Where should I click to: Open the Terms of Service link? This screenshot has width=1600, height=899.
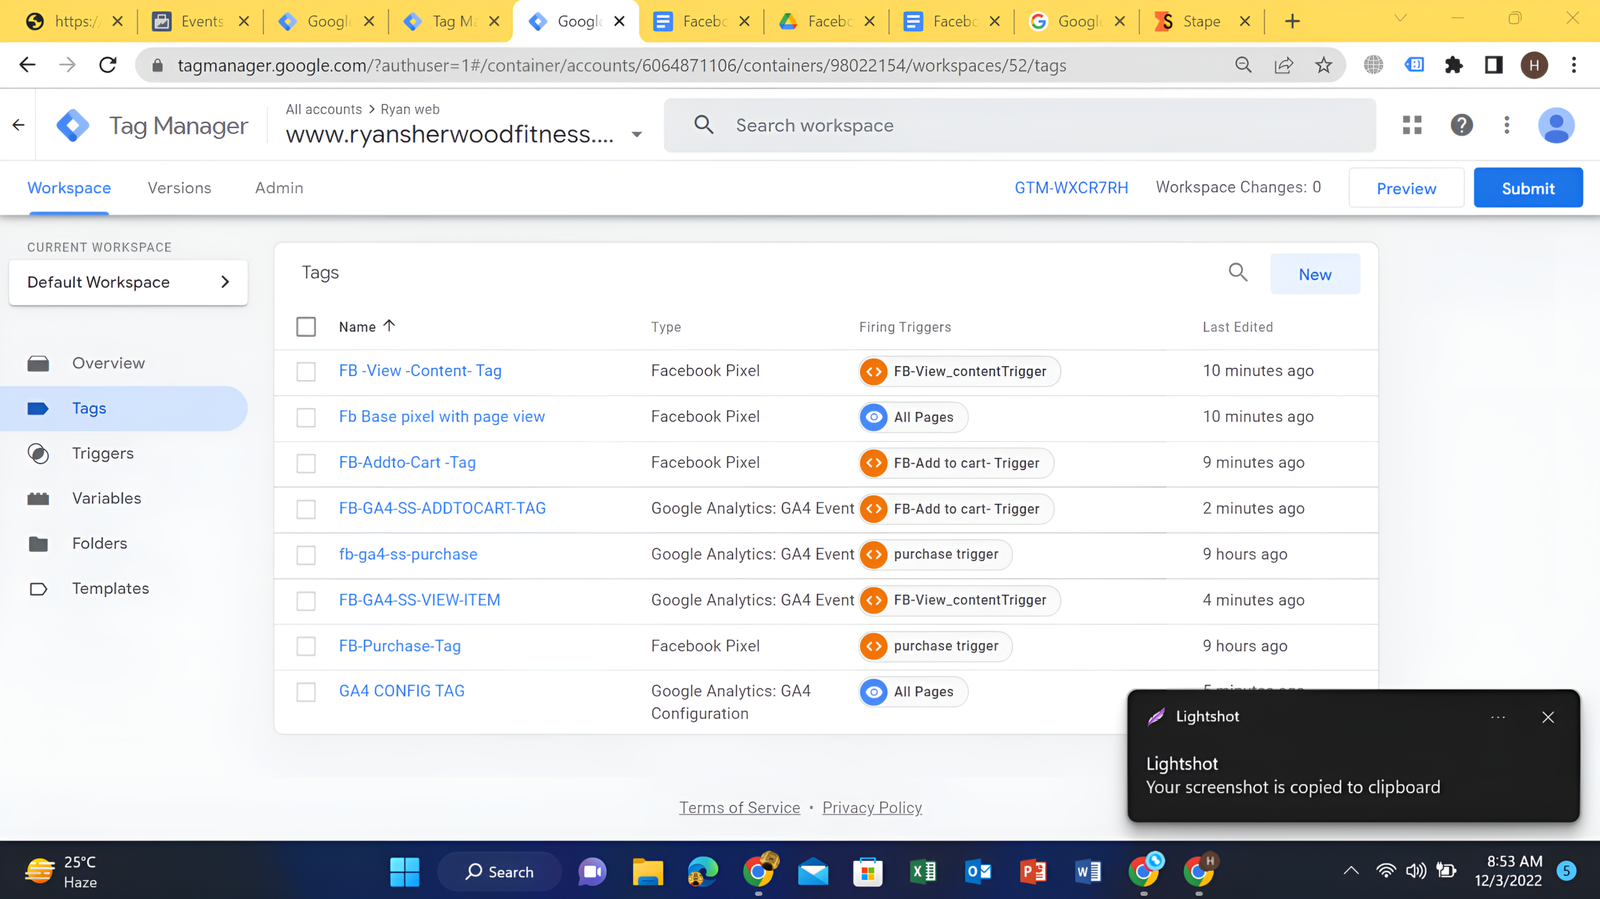pyautogui.click(x=739, y=808)
